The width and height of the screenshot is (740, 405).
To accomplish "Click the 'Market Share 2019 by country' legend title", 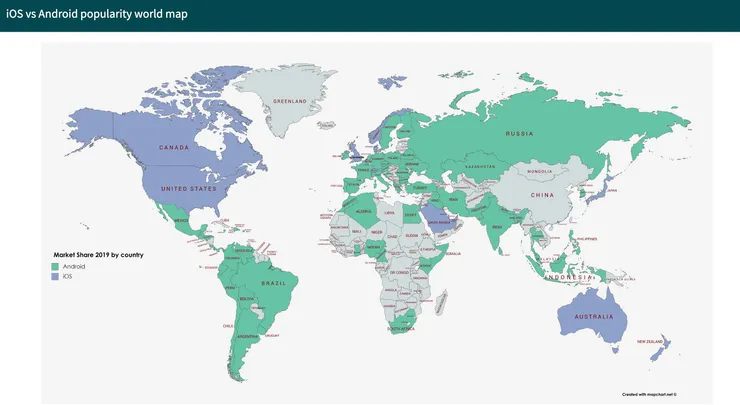I will pyautogui.click(x=98, y=255).
